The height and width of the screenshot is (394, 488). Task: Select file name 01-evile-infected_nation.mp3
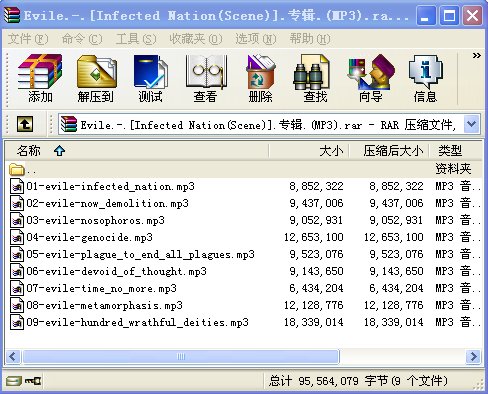tap(110, 186)
